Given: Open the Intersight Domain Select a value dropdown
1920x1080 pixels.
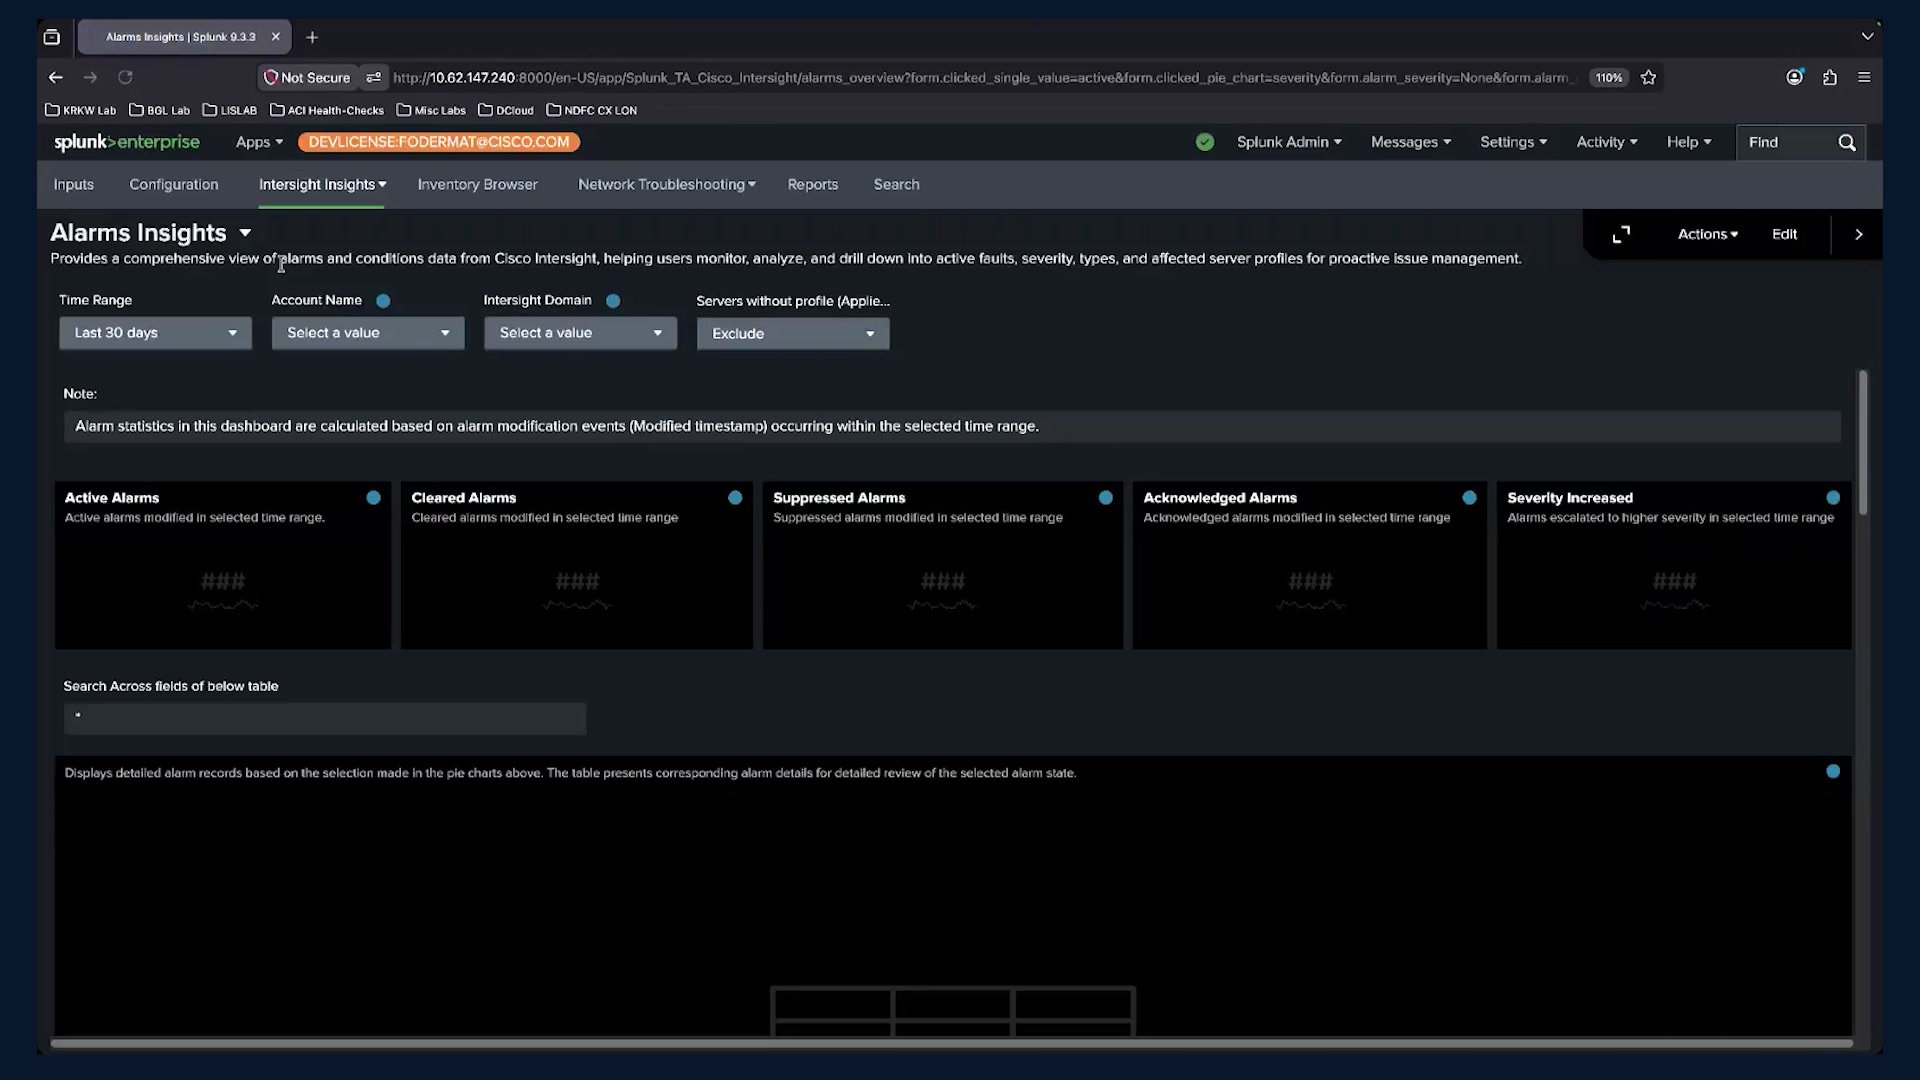Looking at the screenshot, I should click(x=580, y=333).
